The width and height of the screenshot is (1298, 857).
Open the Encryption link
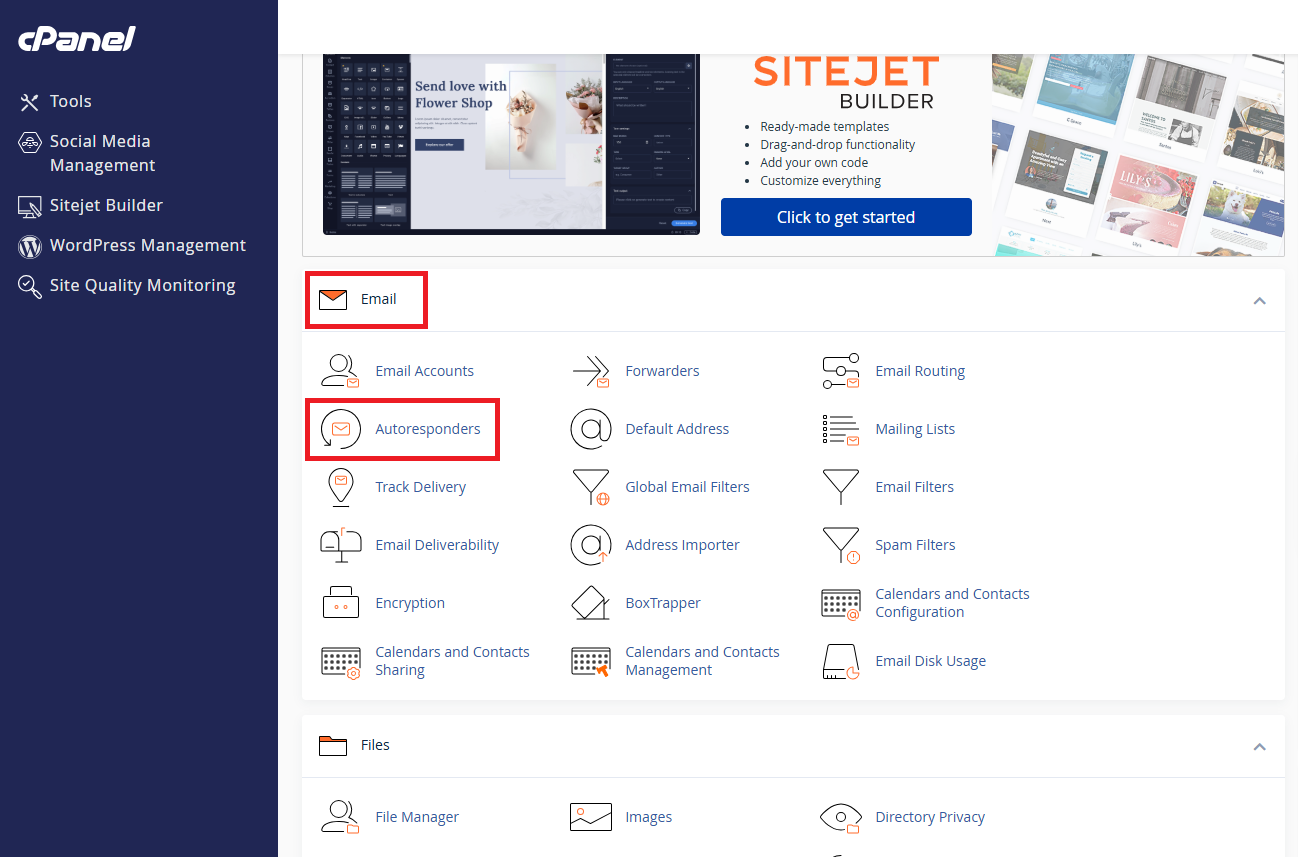410,603
